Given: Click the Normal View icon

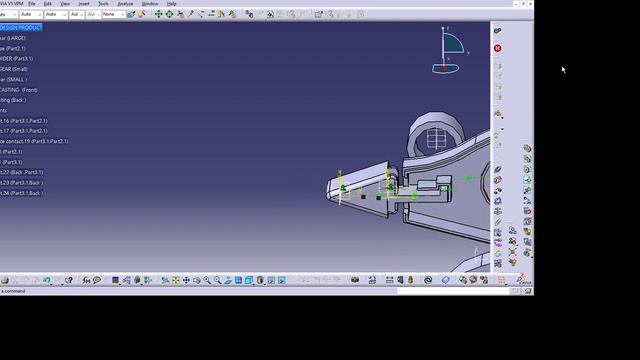Looking at the screenshot, I should [228, 280].
